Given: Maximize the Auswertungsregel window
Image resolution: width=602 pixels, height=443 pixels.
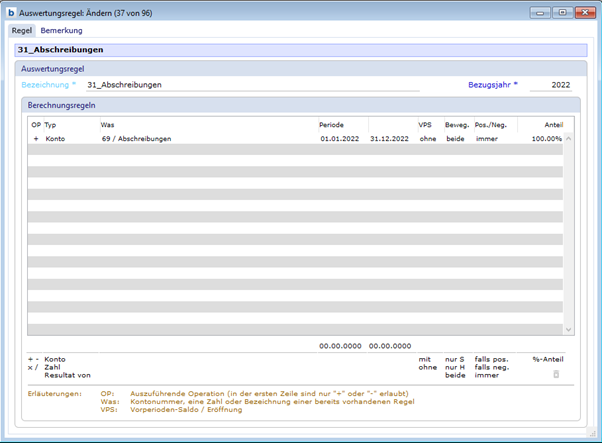Looking at the screenshot, I should 561,12.
